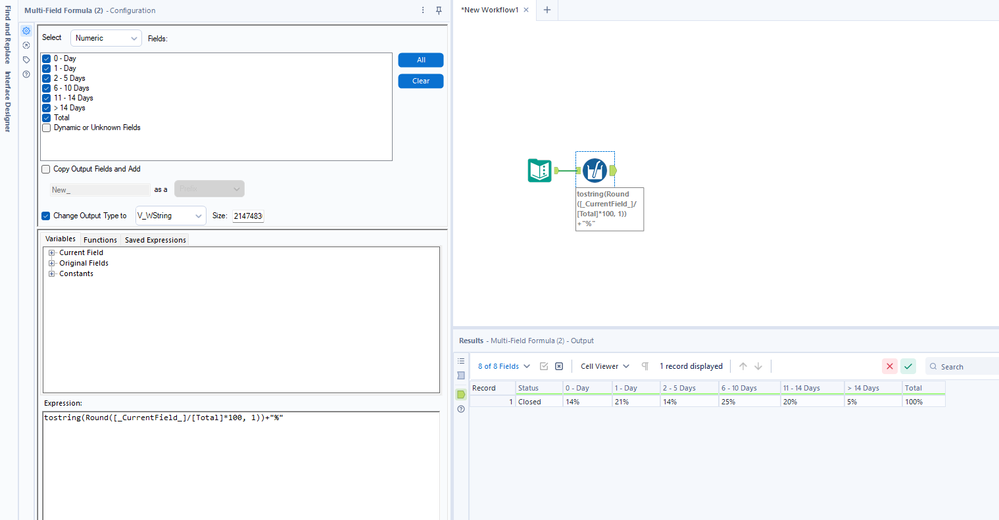999x520 pixels.
Task: Open the navigation icon below the gear
Action: click(26, 45)
